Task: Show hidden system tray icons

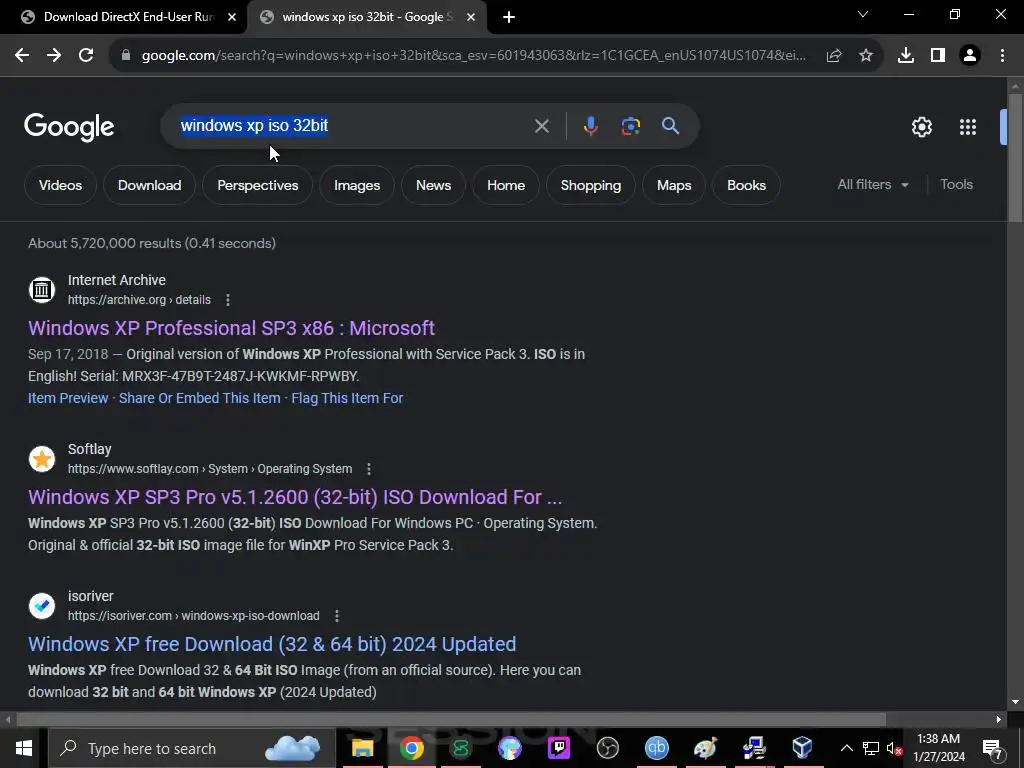Action: (x=846, y=748)
